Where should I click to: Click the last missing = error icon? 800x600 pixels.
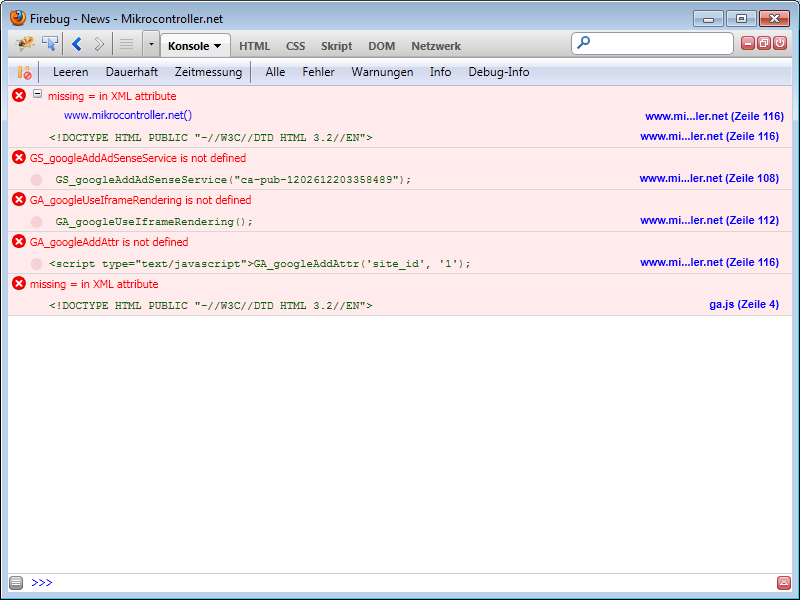(19, 283)
